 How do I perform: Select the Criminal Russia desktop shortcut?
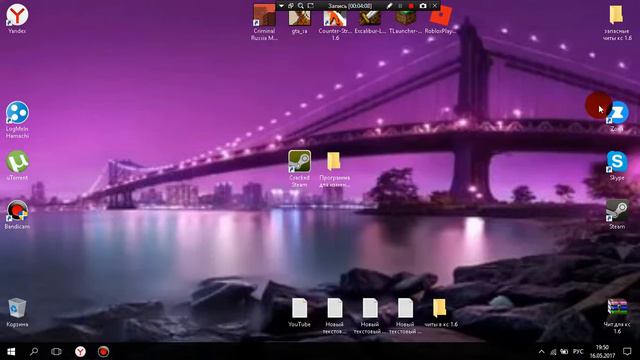click(264, 20)
